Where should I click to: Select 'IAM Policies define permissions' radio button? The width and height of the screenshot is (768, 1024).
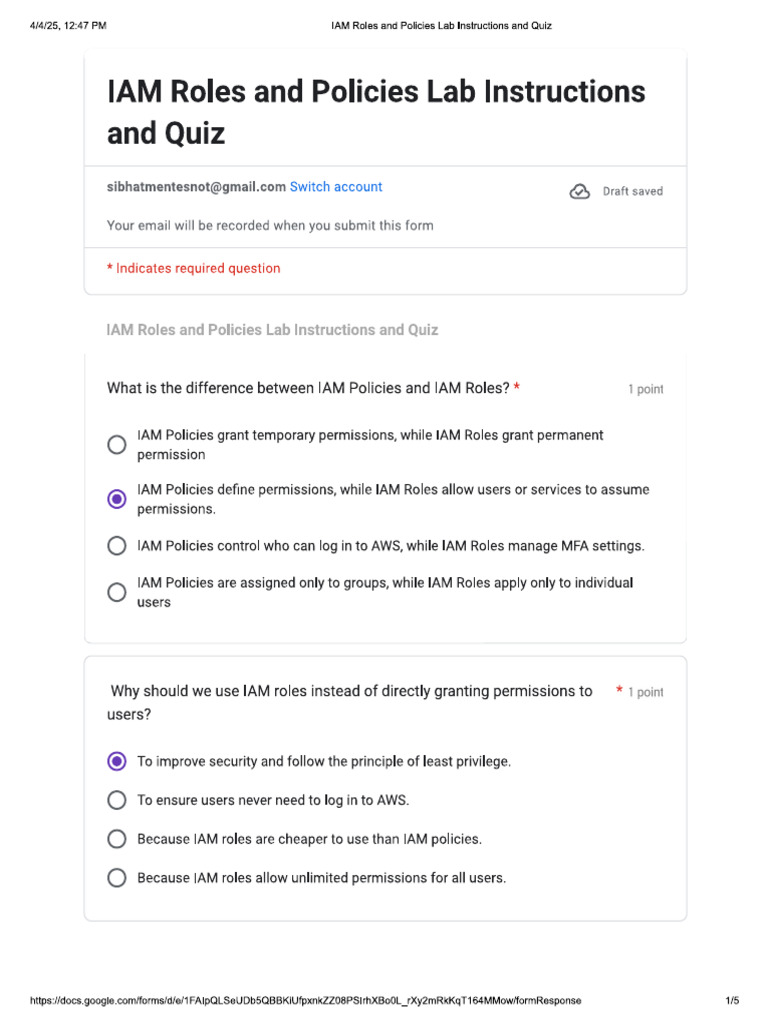pyautogui.click(x=117, y=499)
